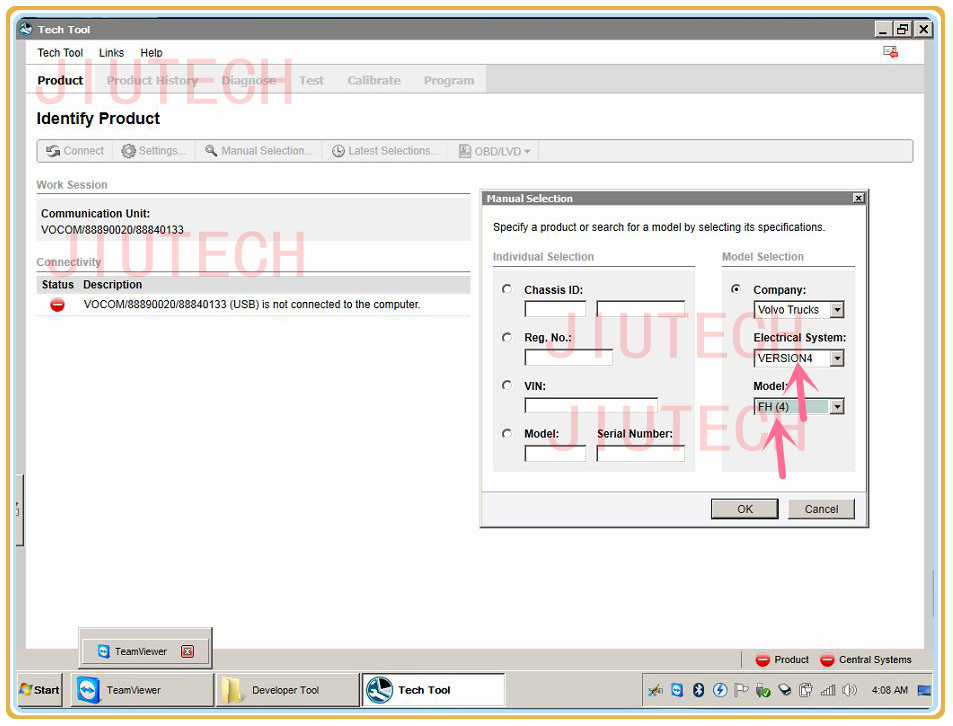Screen dimensions: 953x726
Task: Click the 4:08 AM clock
Action: click(889, 691)
